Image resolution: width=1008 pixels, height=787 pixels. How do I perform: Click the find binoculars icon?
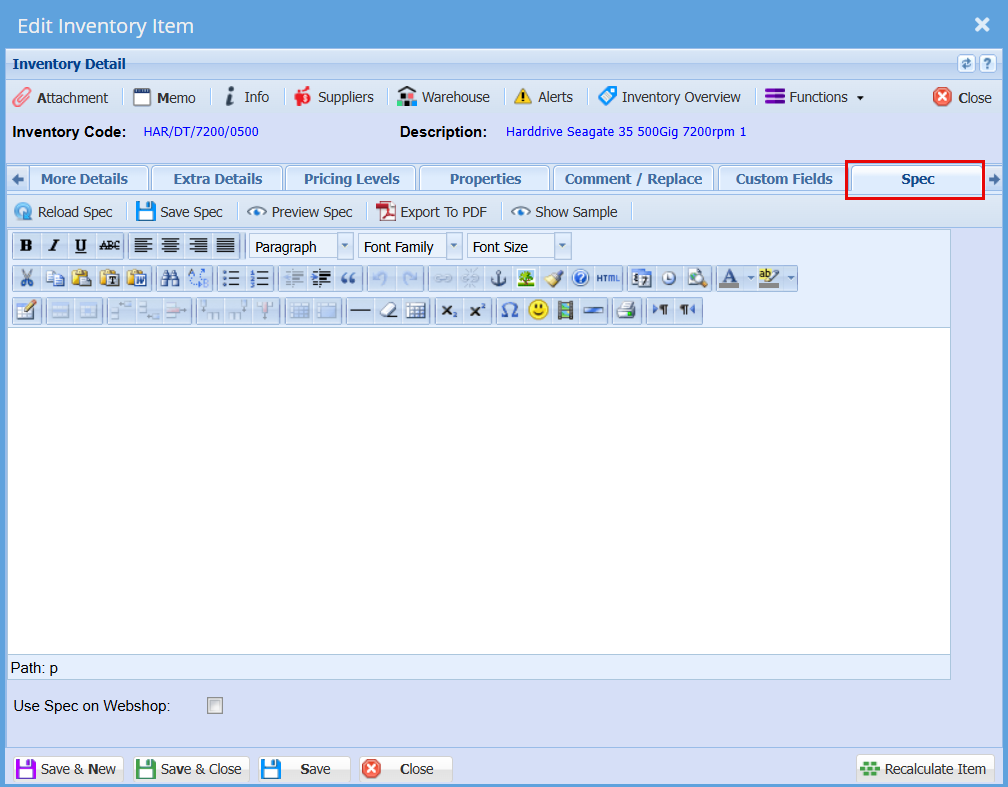[x=170, y=279]
